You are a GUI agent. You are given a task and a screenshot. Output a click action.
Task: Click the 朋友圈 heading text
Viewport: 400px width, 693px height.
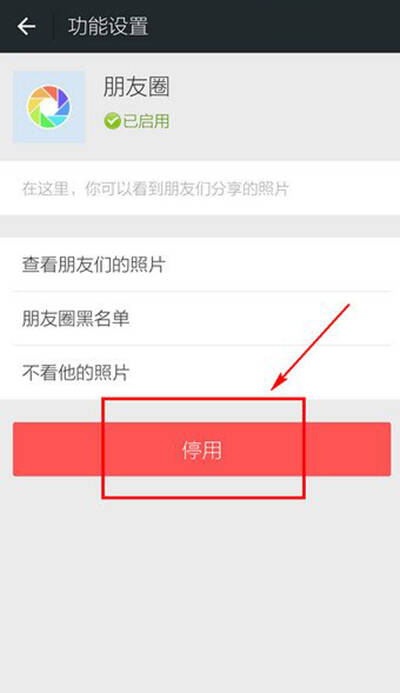tap(136, 87)
